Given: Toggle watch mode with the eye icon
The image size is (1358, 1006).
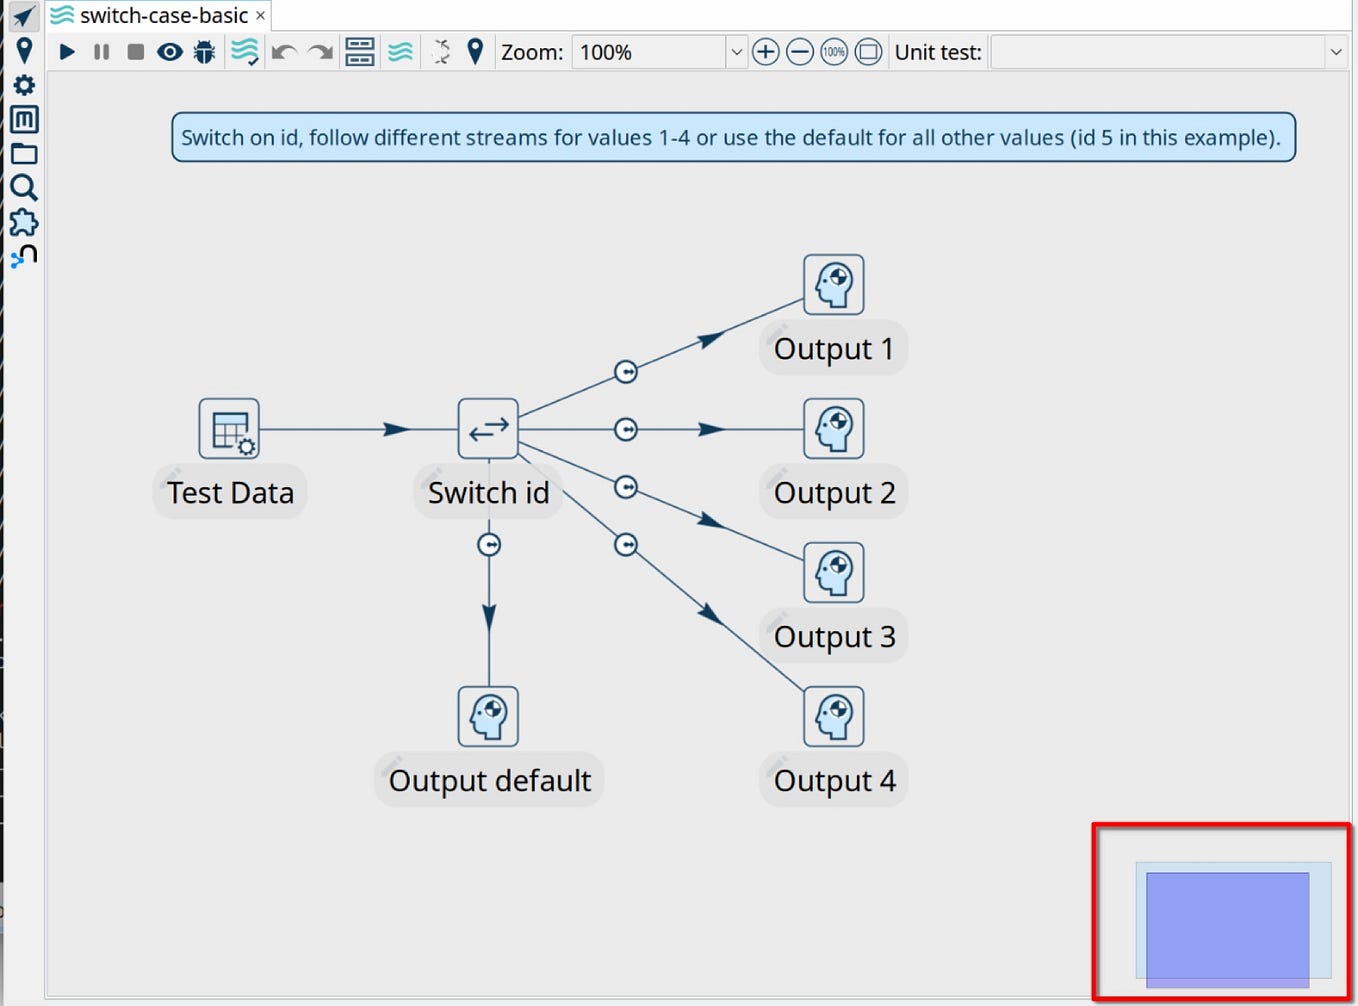Looking at the screenshot, I should click(x=169, y=52).
